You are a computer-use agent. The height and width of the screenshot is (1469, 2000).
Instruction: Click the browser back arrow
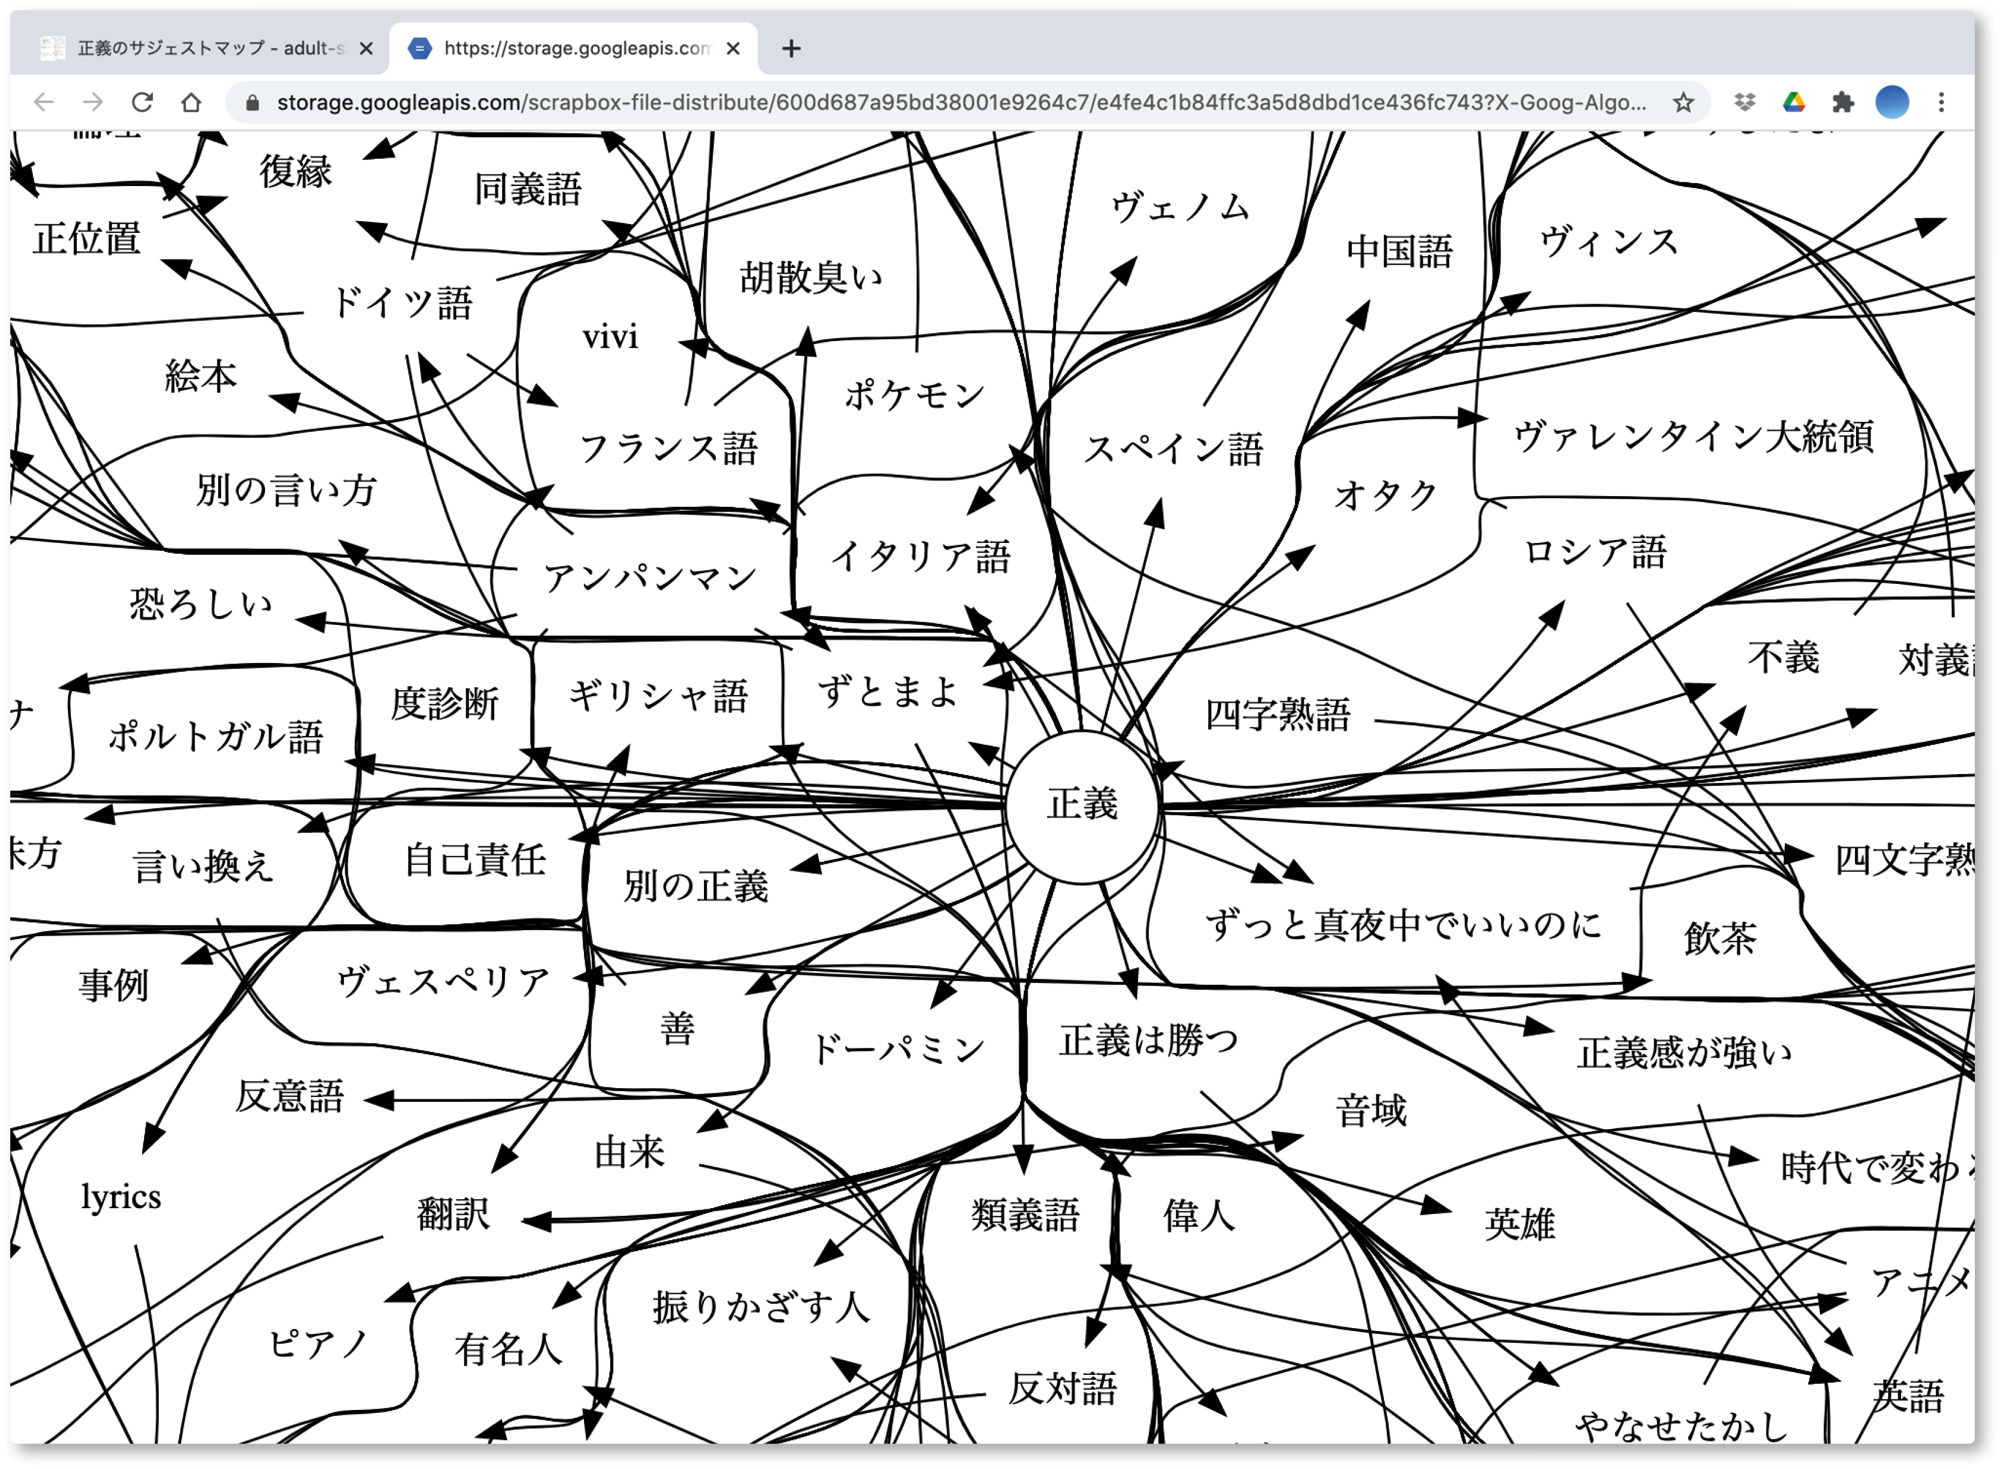click(44, 102)
